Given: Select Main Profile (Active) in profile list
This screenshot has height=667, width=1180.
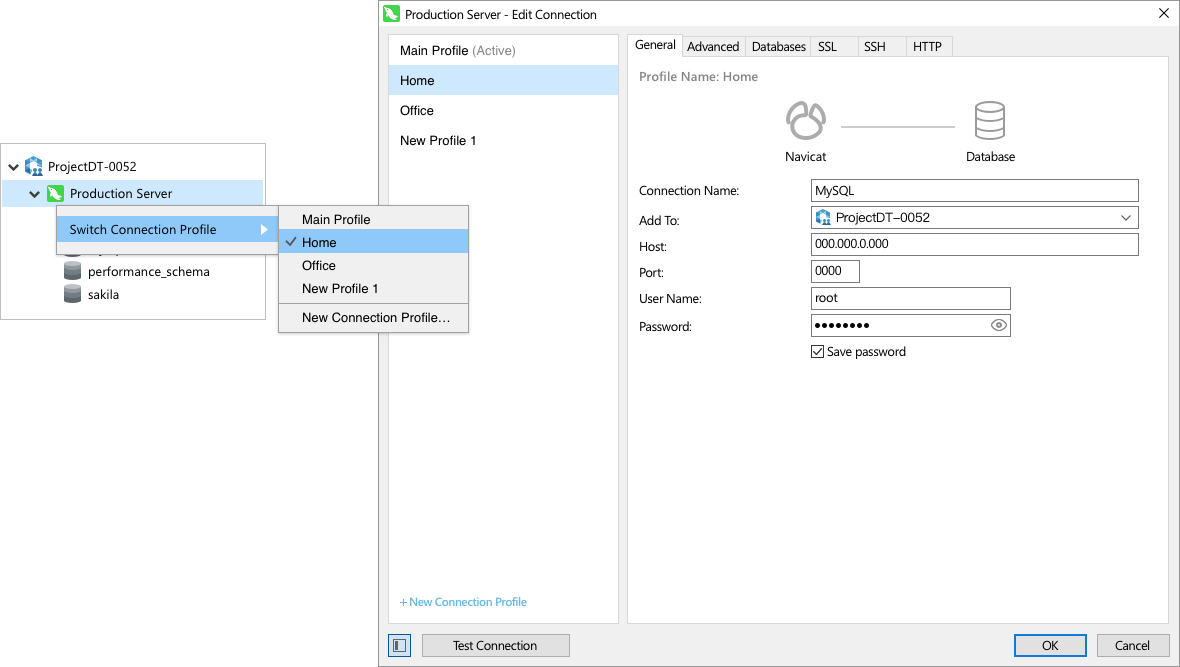Looking at the screenshot, I should [x=503, y=50].
